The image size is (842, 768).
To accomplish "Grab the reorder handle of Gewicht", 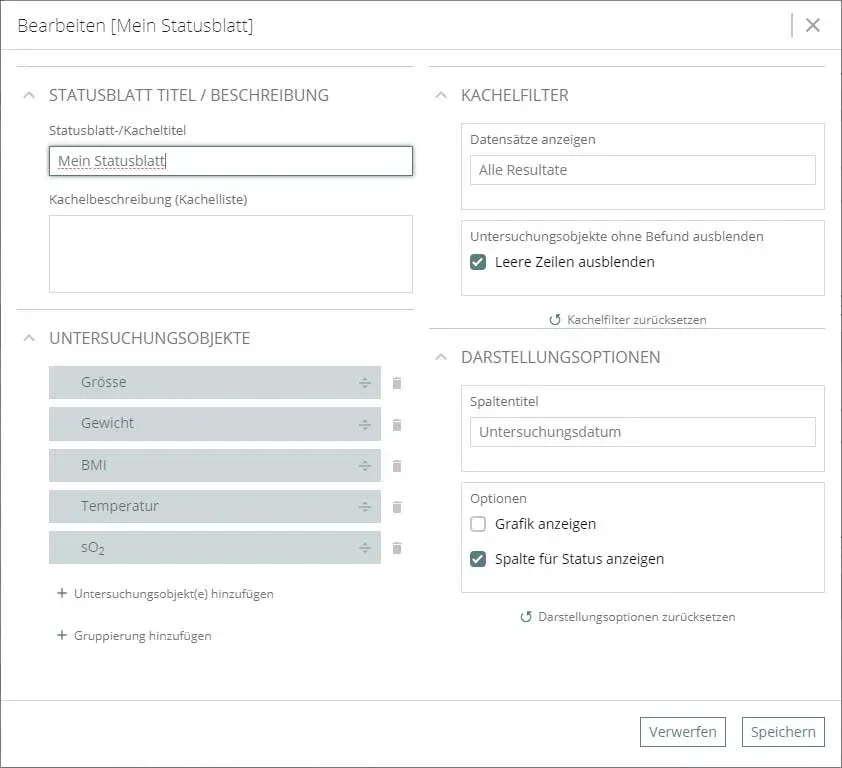I will pyautogui.click(x=365, y=425).
